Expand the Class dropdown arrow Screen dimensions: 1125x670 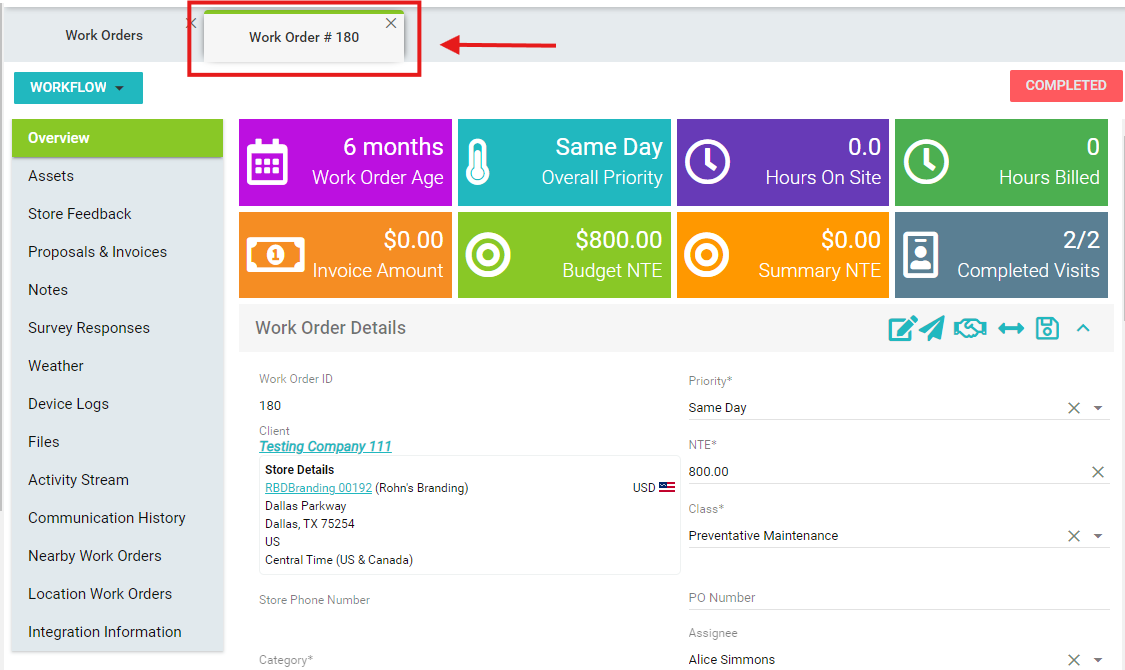(x=1098, y=536)
